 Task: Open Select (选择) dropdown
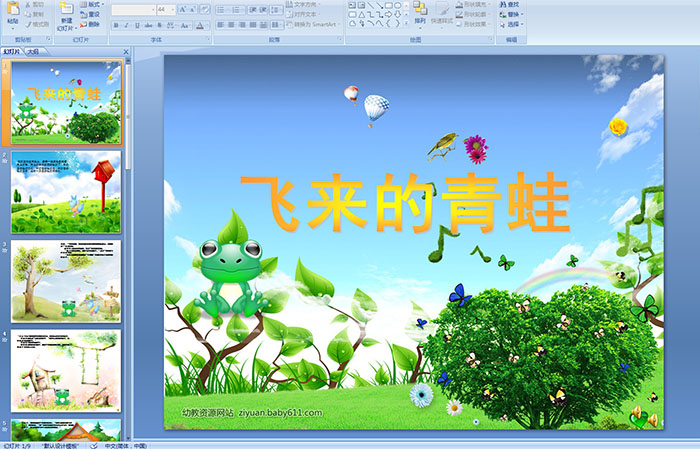[x=512, y=24]
